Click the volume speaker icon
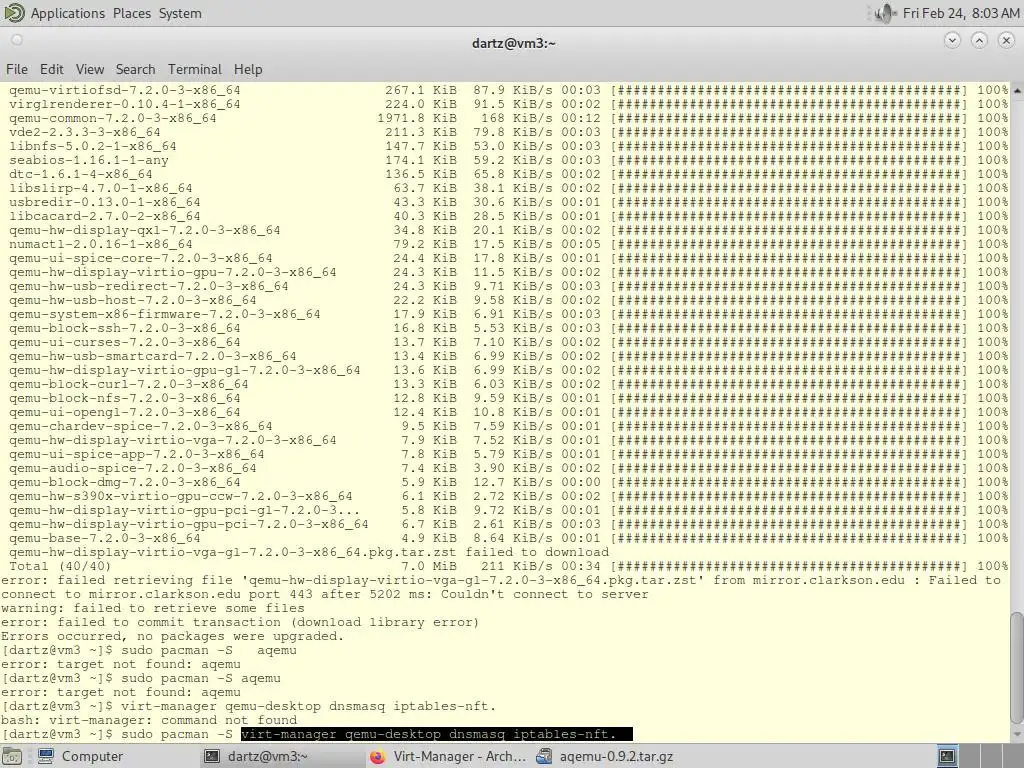 [x=884, y=13]
